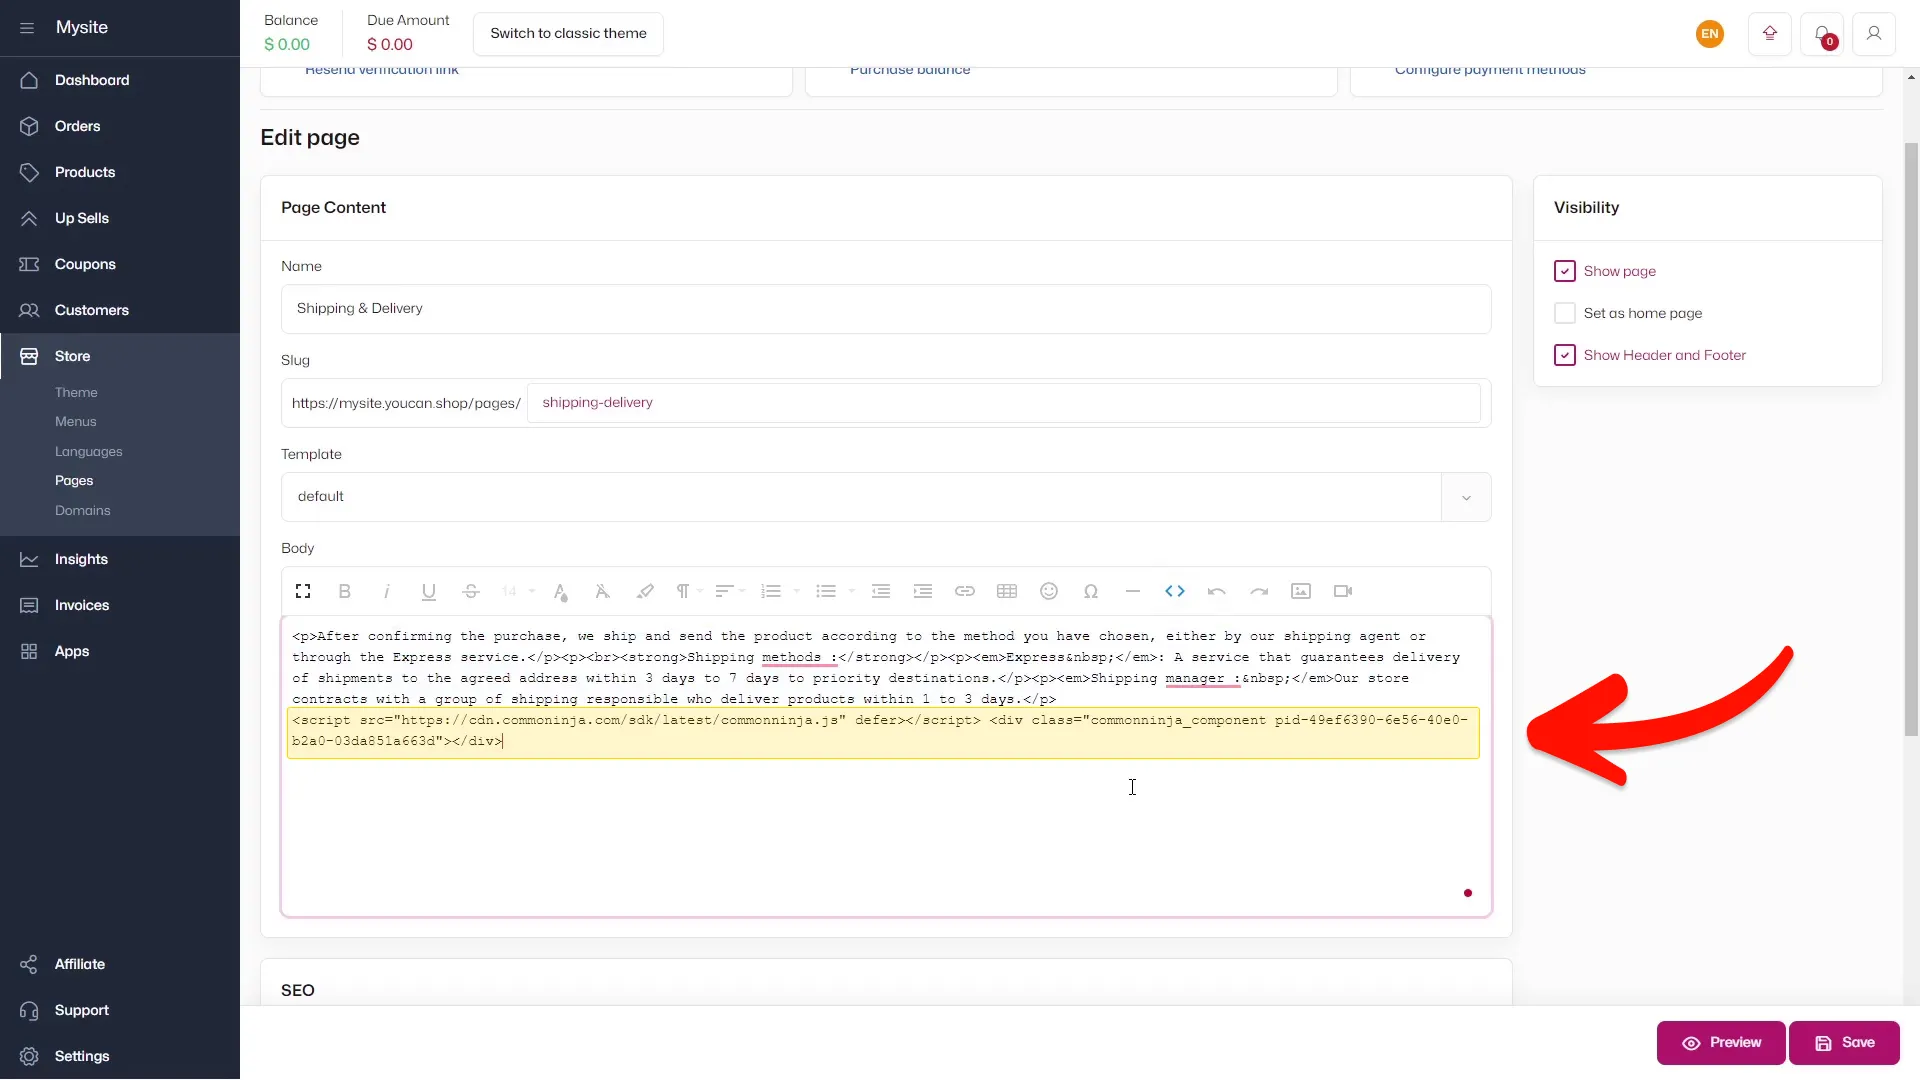The height and width of the screenshot is (1080, 1920).
Task: Insert a link using the chain icon
Action: click(x=965, y=591)
